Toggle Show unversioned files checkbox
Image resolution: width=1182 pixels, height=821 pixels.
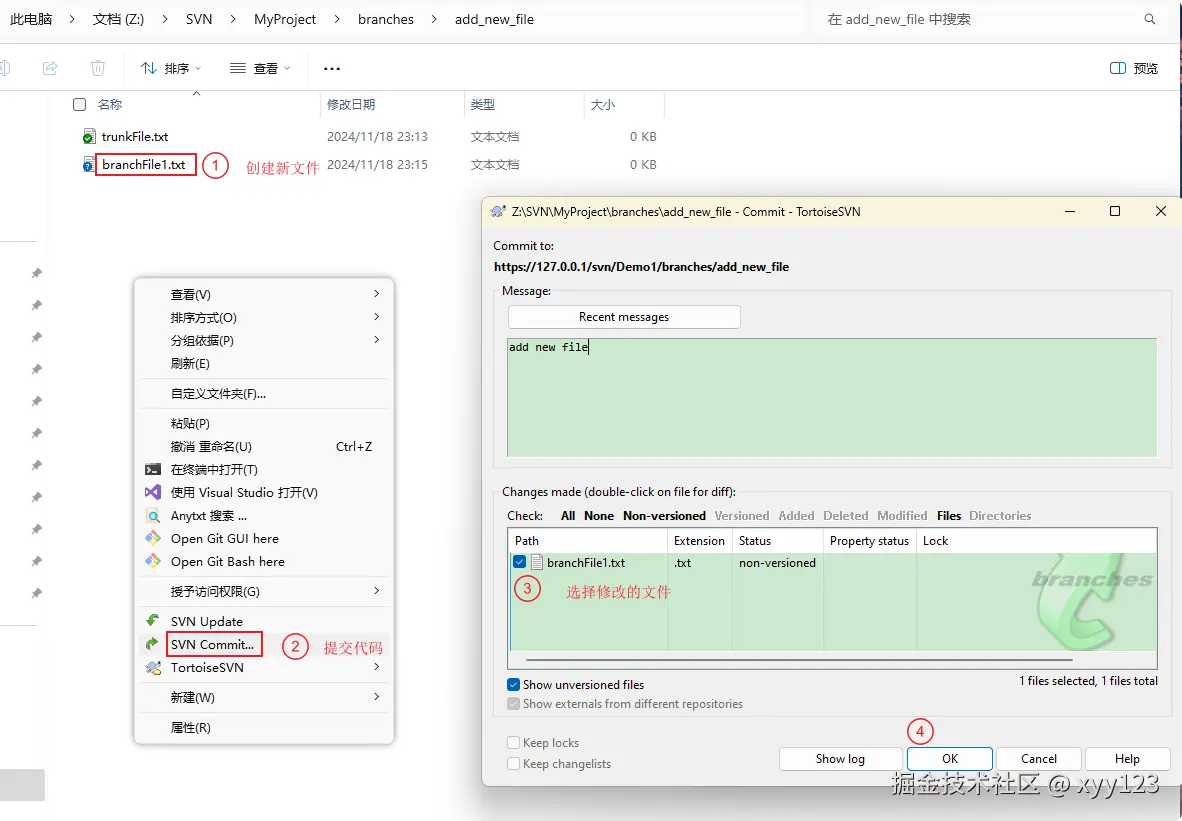[x=513, y=685]
